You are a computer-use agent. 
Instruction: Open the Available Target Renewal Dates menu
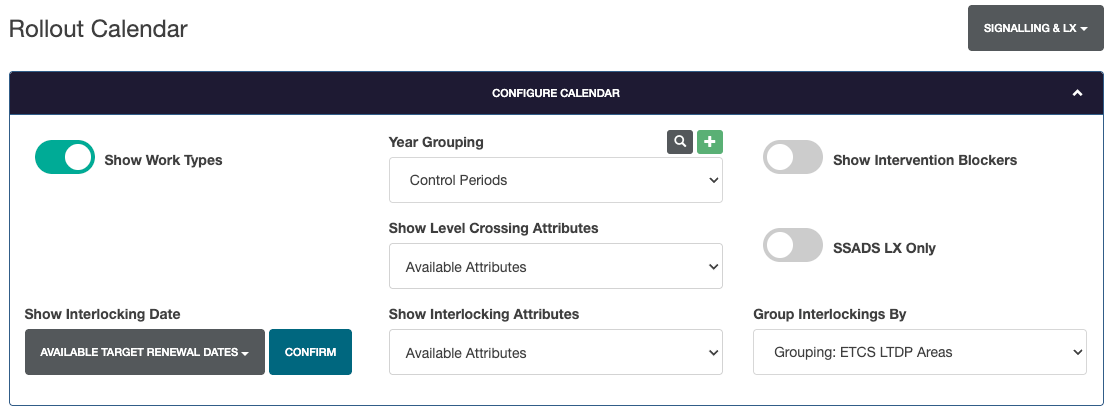[144, 352]
